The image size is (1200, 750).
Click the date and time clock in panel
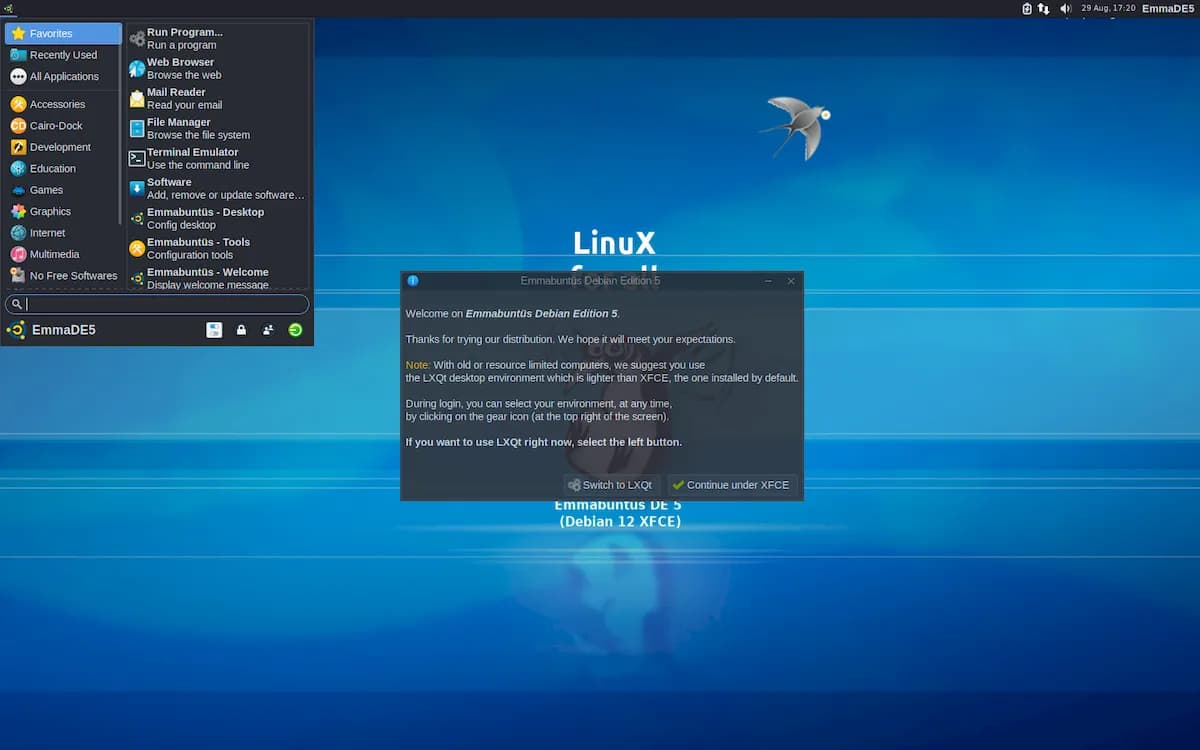coord(1108,8)
